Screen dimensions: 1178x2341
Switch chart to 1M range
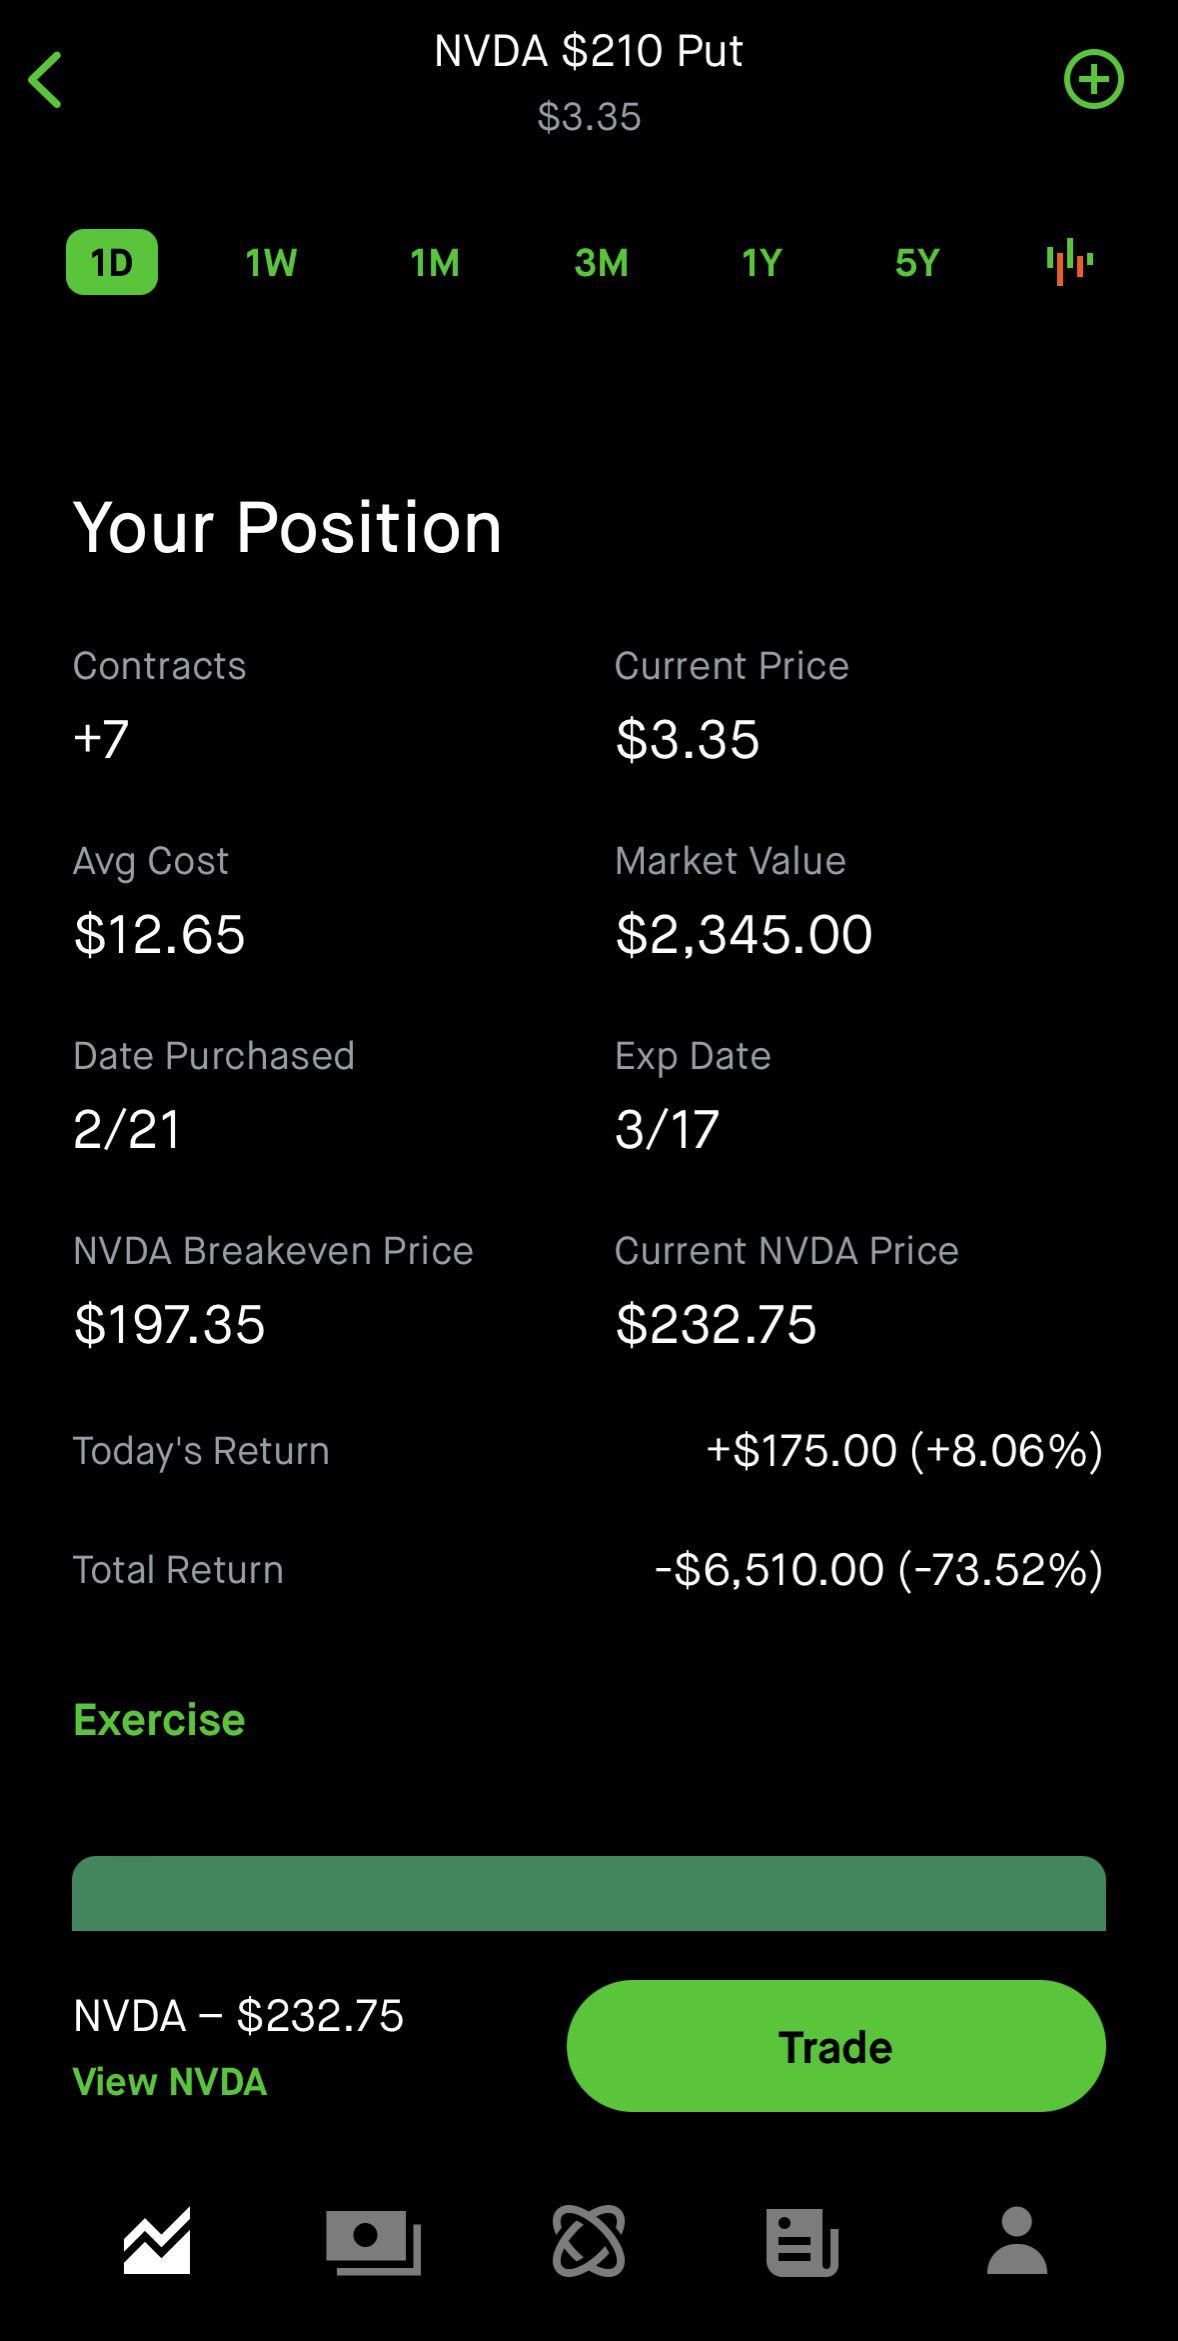435,263
